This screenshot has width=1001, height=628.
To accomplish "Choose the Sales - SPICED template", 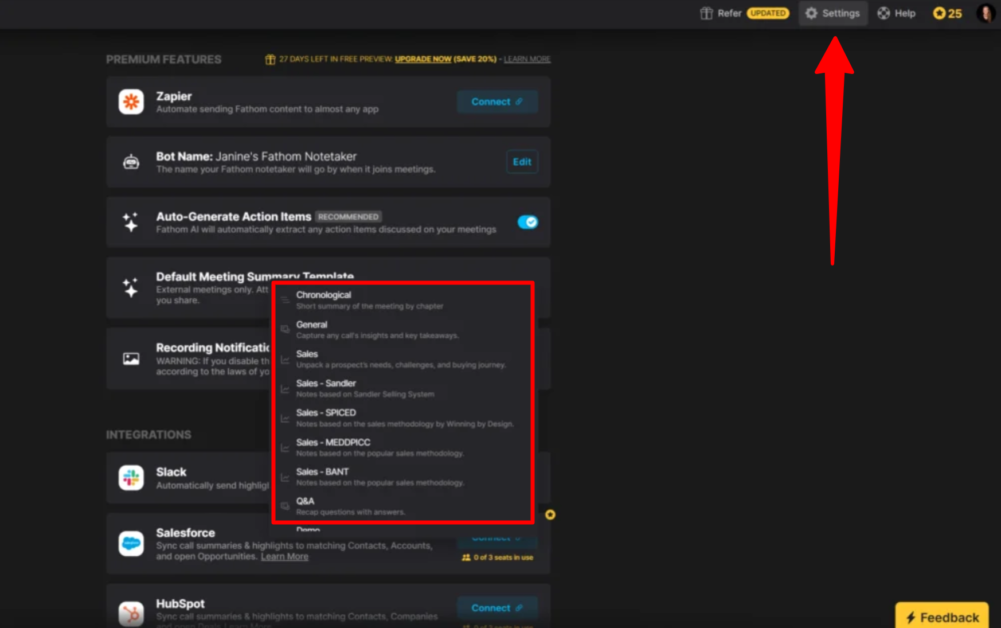I will point(326,413).
